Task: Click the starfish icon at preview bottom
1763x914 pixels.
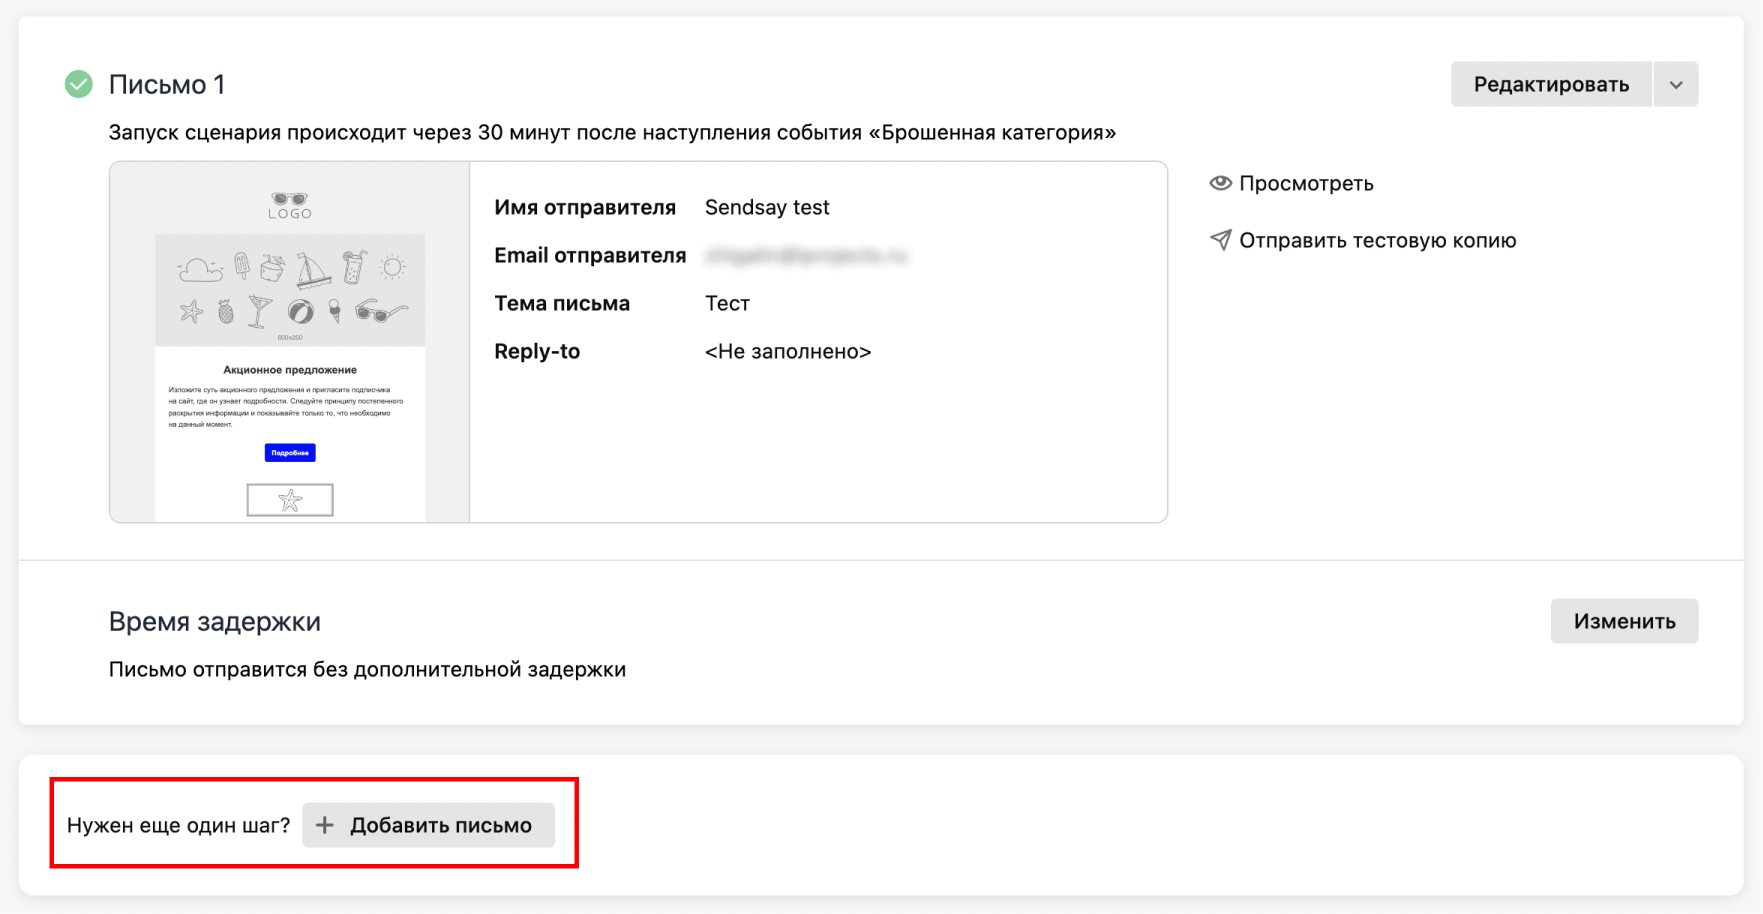Action: pos(290,499)
